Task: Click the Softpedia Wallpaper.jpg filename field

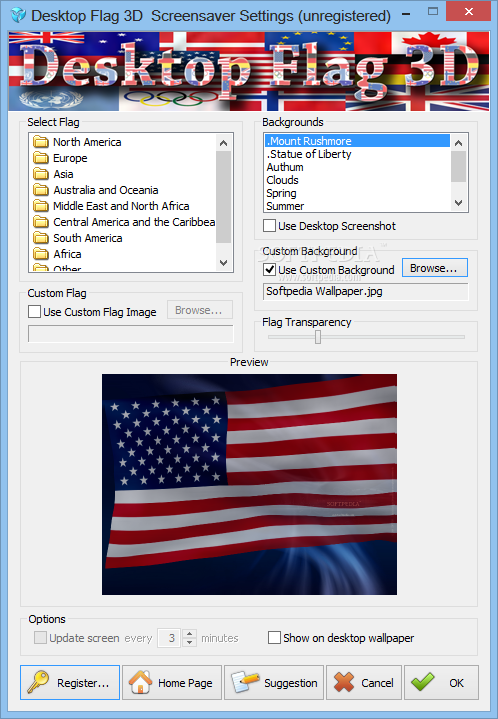Action: (365, 291)
